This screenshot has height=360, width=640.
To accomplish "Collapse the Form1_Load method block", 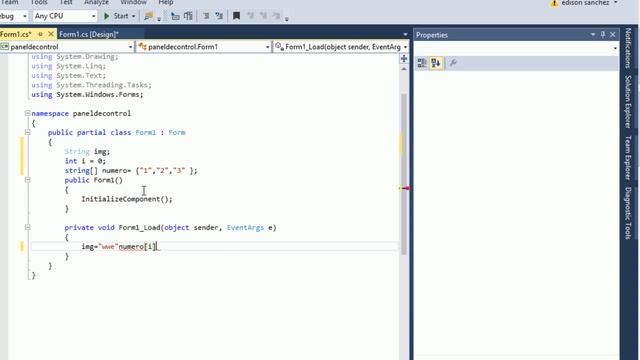I will point(27,227).
